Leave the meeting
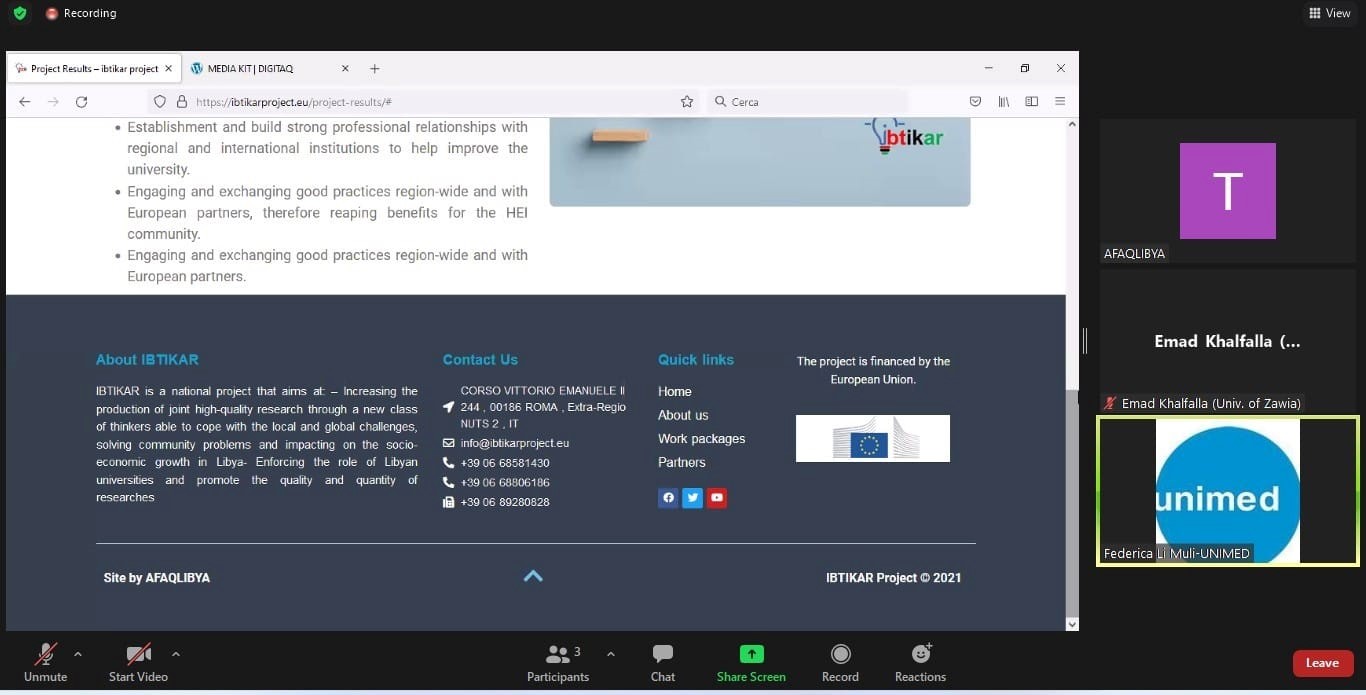 coord(1322,663)
